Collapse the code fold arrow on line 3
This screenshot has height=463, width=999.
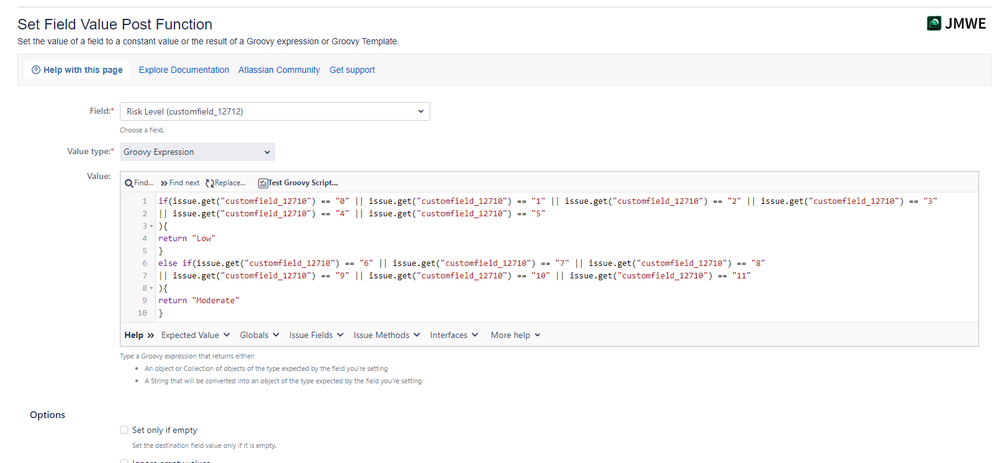(x=151, y=226)
